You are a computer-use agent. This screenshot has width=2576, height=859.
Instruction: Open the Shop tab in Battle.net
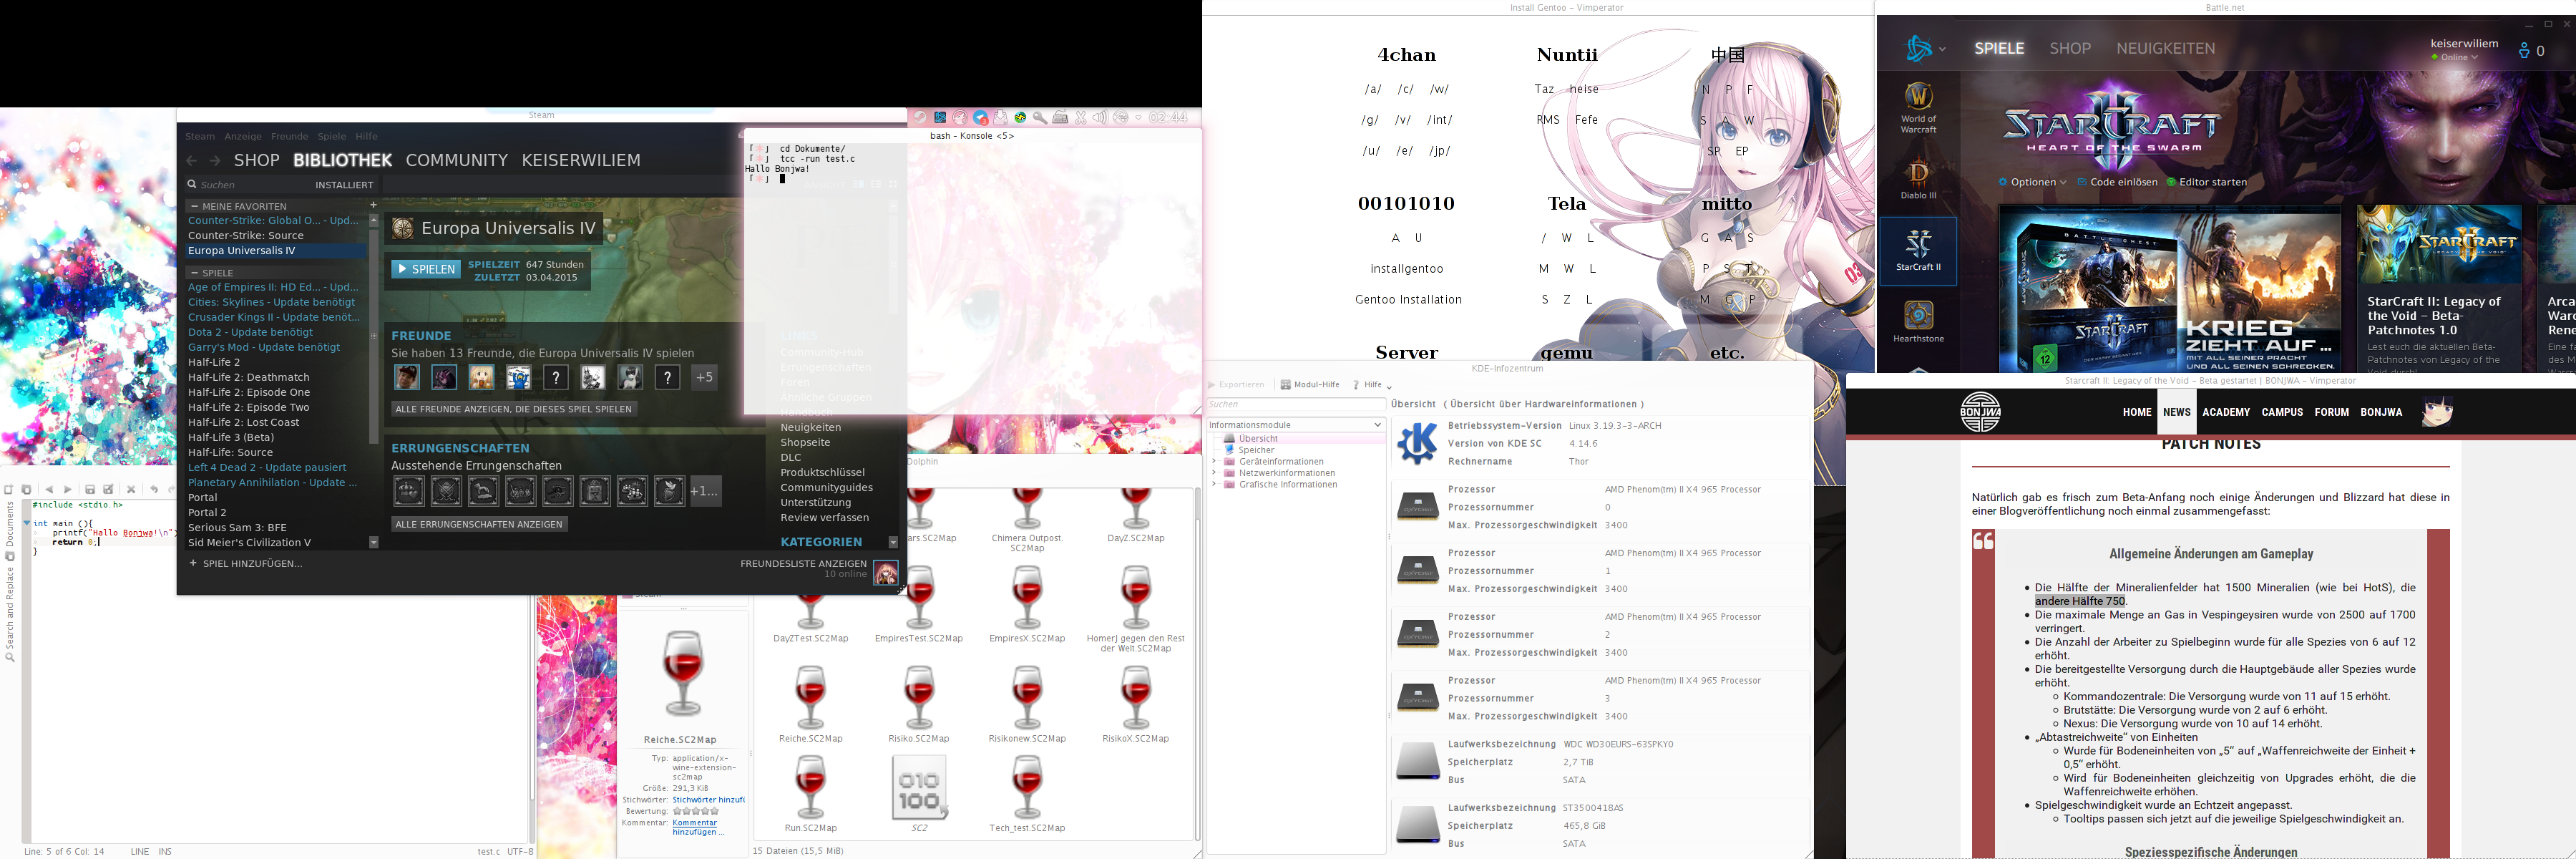[2070, 48]
